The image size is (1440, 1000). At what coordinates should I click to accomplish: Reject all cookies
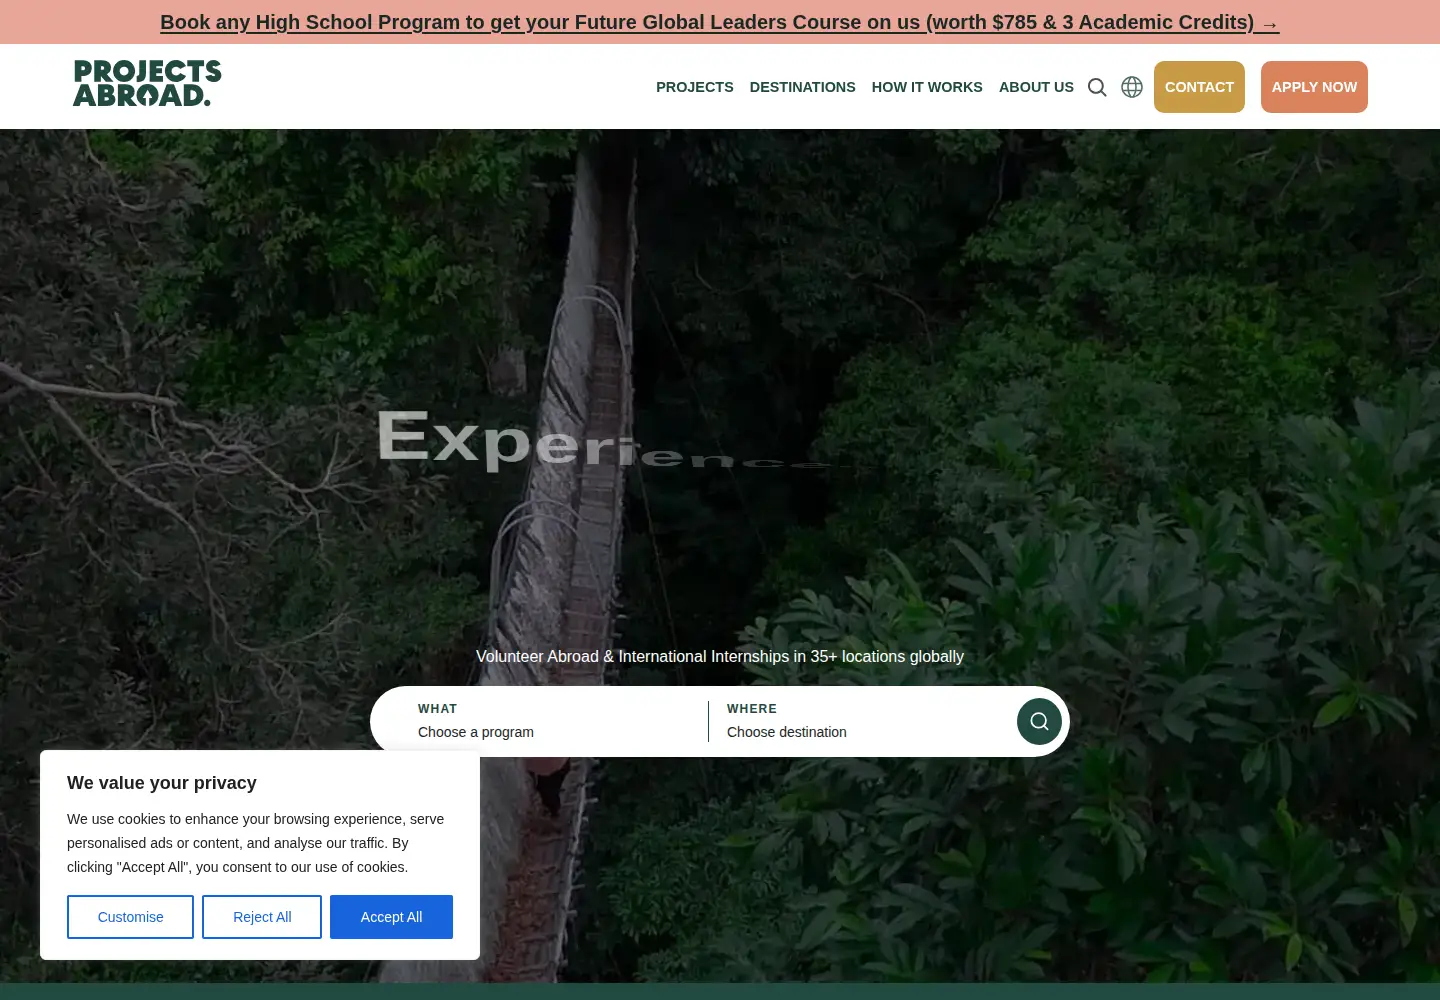262,917
